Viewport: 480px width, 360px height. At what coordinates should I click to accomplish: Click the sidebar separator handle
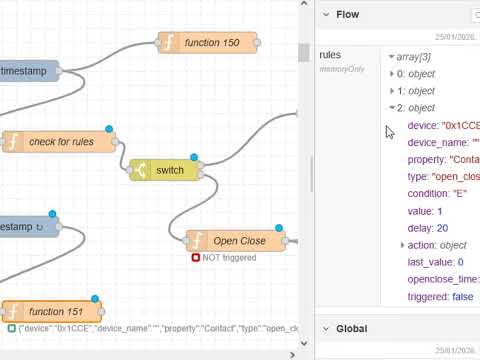pos(312,174)
